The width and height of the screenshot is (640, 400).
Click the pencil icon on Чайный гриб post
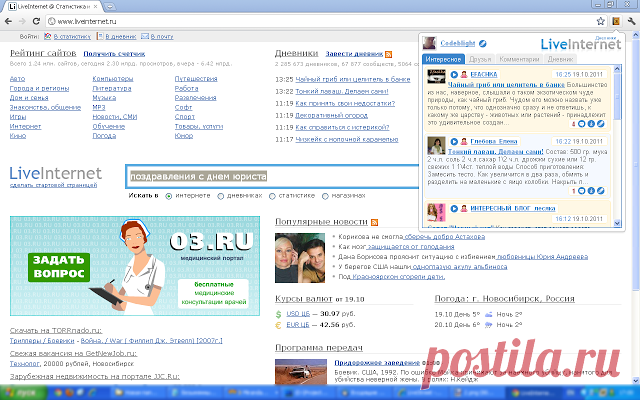coord(600,124)
